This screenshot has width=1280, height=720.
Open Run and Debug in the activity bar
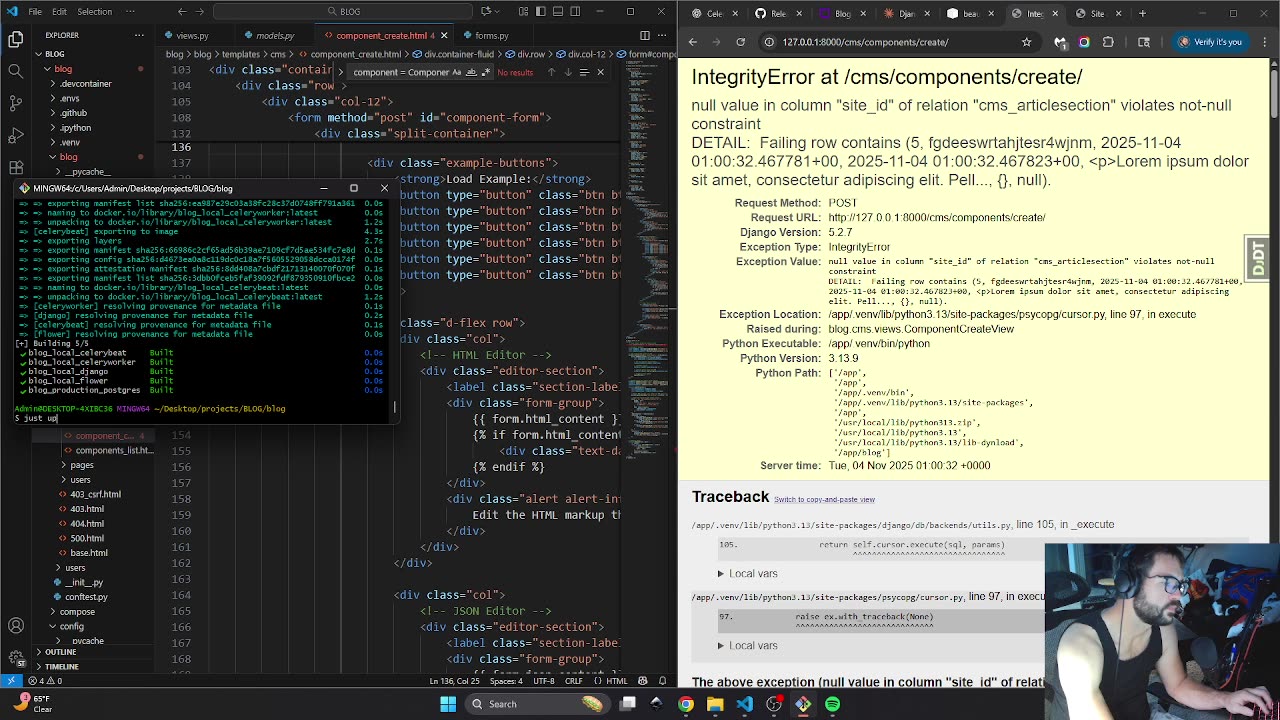pyautogui.click(x=15, y=135)
